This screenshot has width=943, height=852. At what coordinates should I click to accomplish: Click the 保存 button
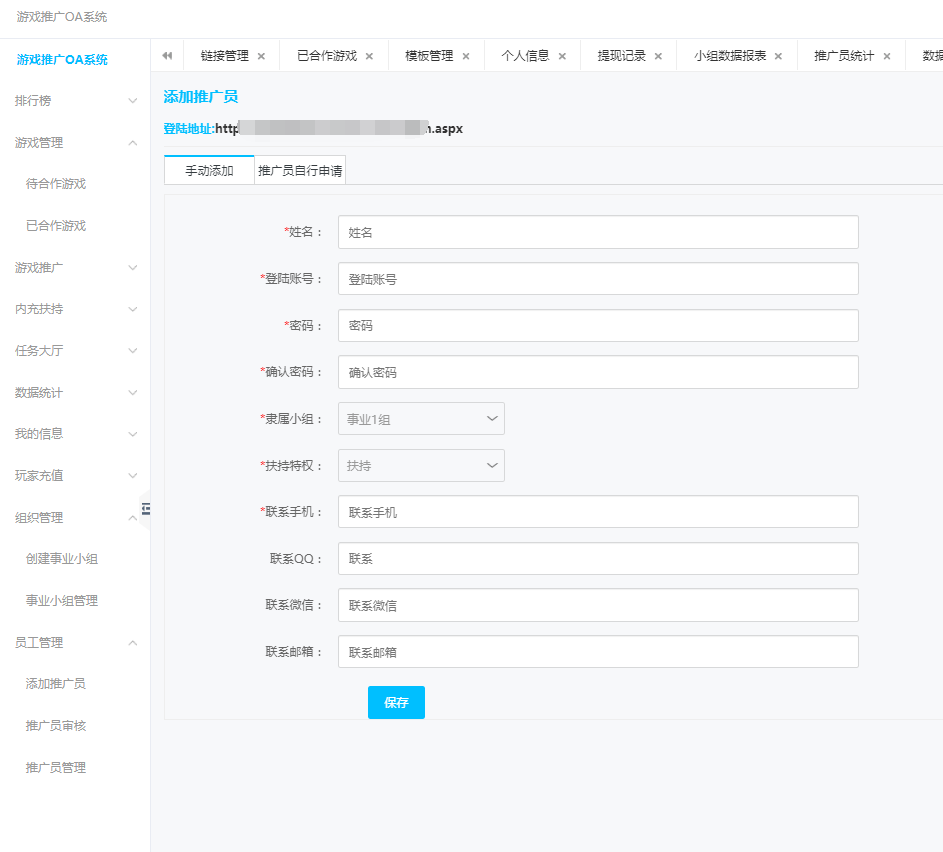coord(396,703)
